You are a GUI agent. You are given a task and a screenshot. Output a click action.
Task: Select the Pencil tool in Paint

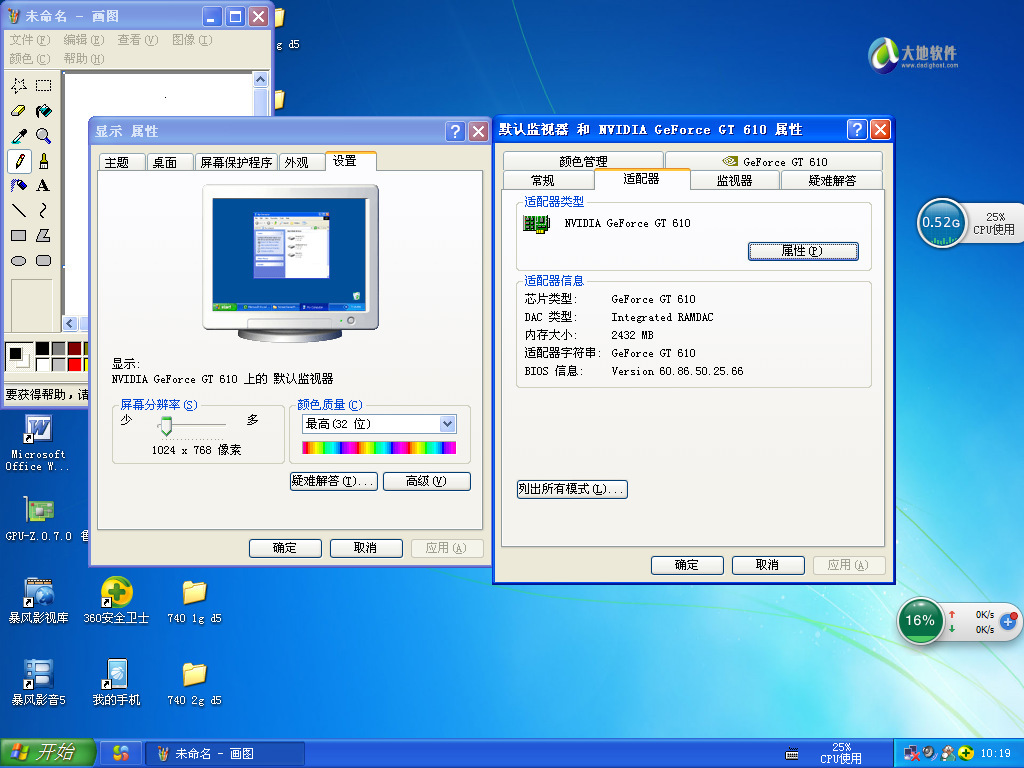pos(19,161)
